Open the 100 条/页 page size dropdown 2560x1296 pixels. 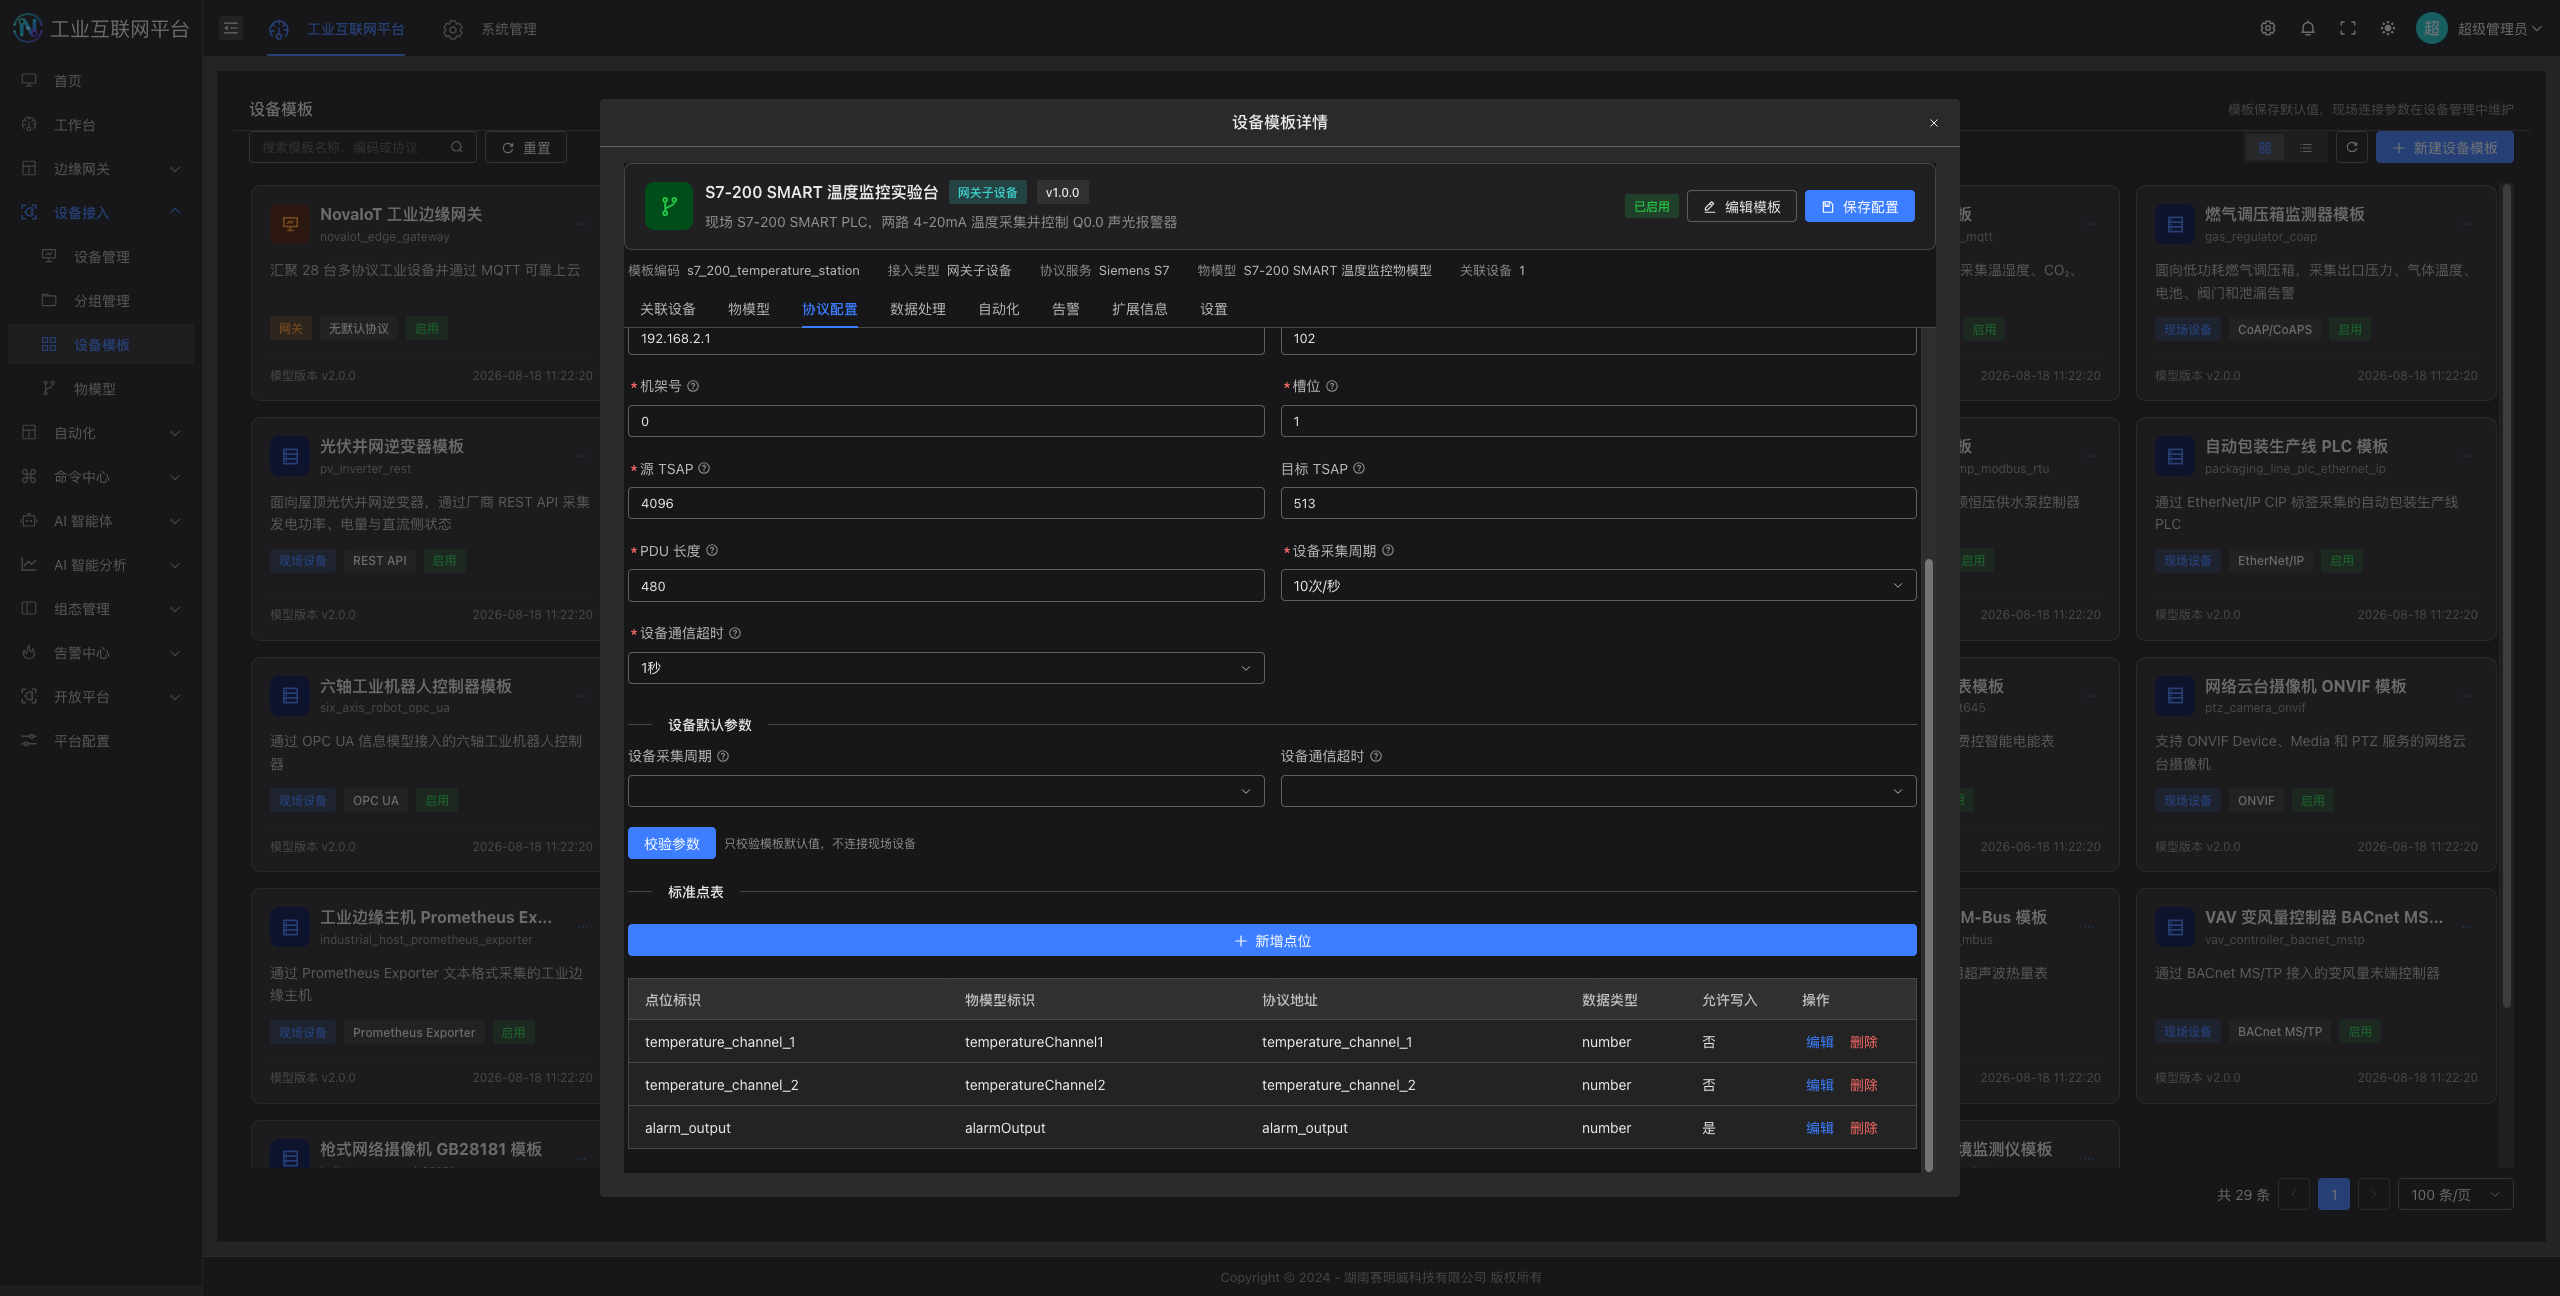click(x=2455, y=1194)
